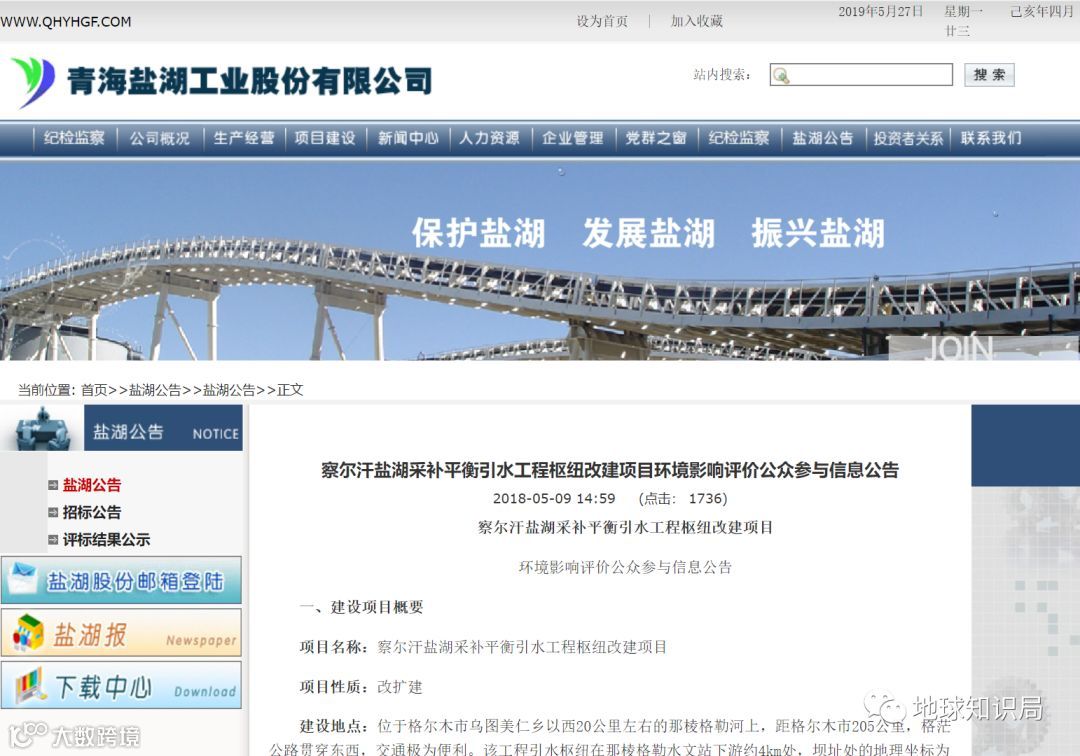The image size is (1080, 756).
Task: Click the envelope icon on mailbox banner
Action: 21,580
